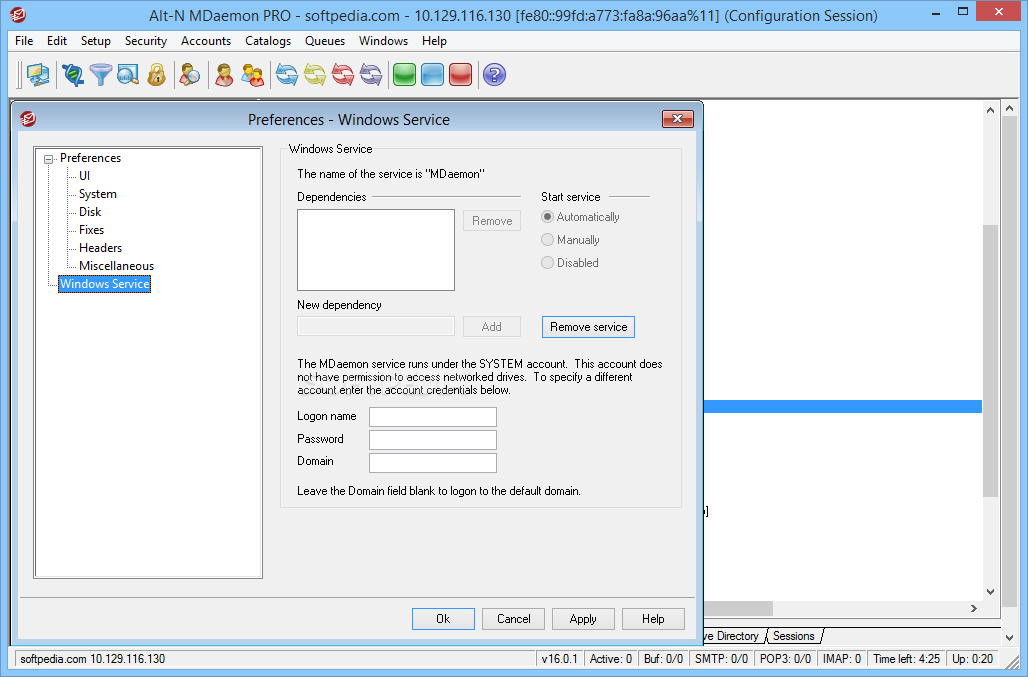Focus the Logon name field
Screen dimensions: 1028x677
(433, 417)
